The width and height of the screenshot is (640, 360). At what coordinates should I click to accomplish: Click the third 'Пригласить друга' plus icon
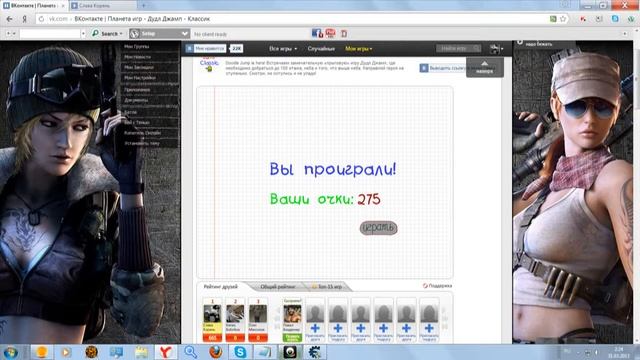pyautogui.click(x=361, y=328)
